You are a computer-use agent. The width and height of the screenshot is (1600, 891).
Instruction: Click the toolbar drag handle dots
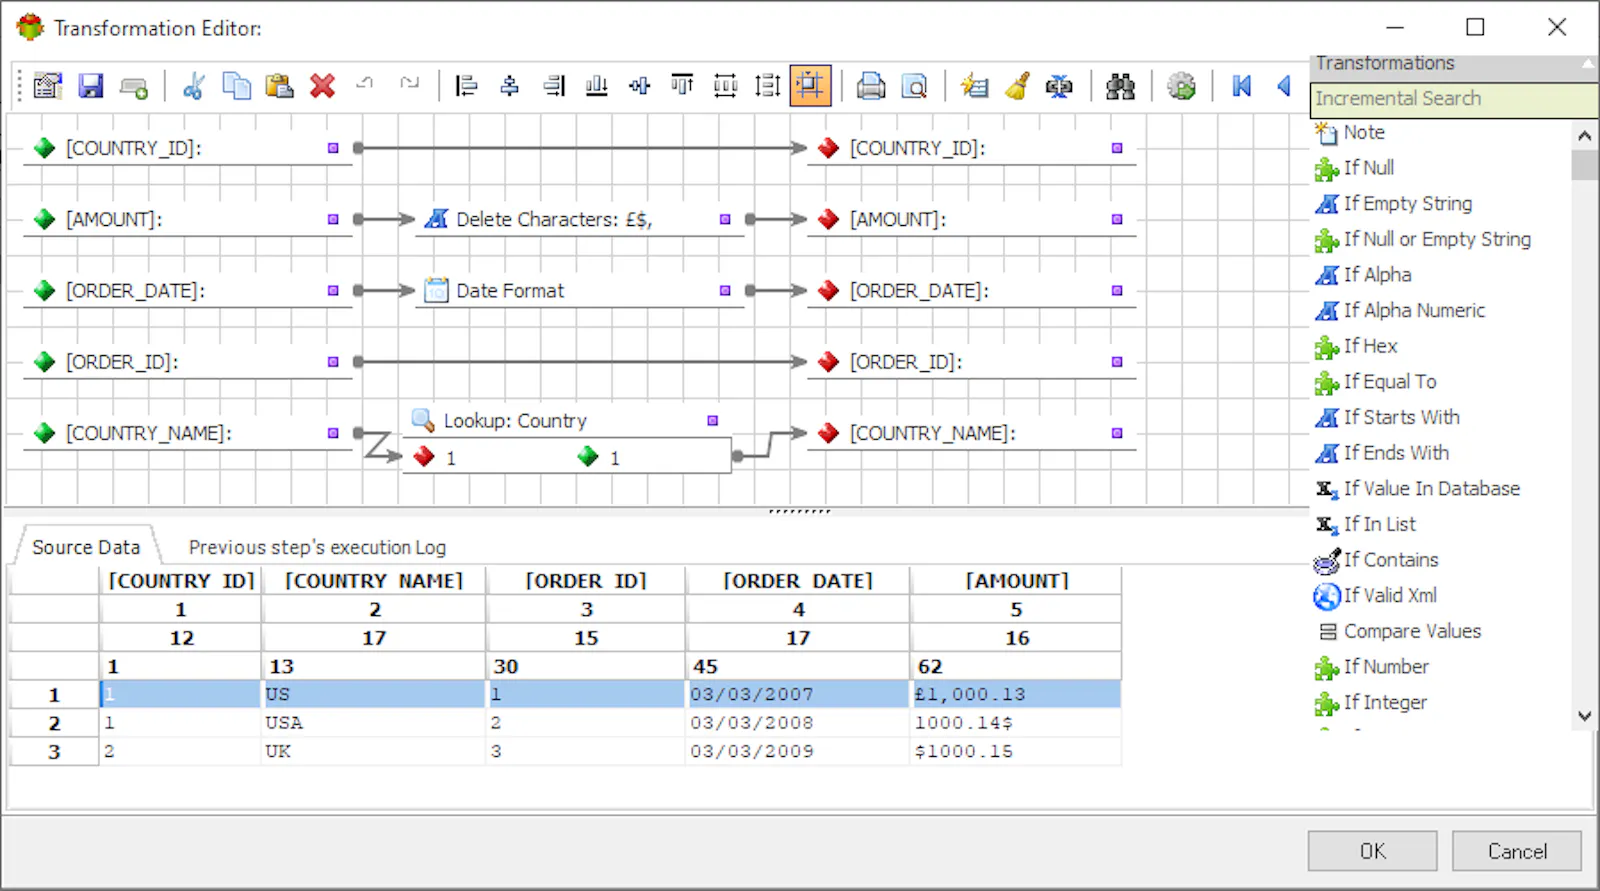pos(19,86)
